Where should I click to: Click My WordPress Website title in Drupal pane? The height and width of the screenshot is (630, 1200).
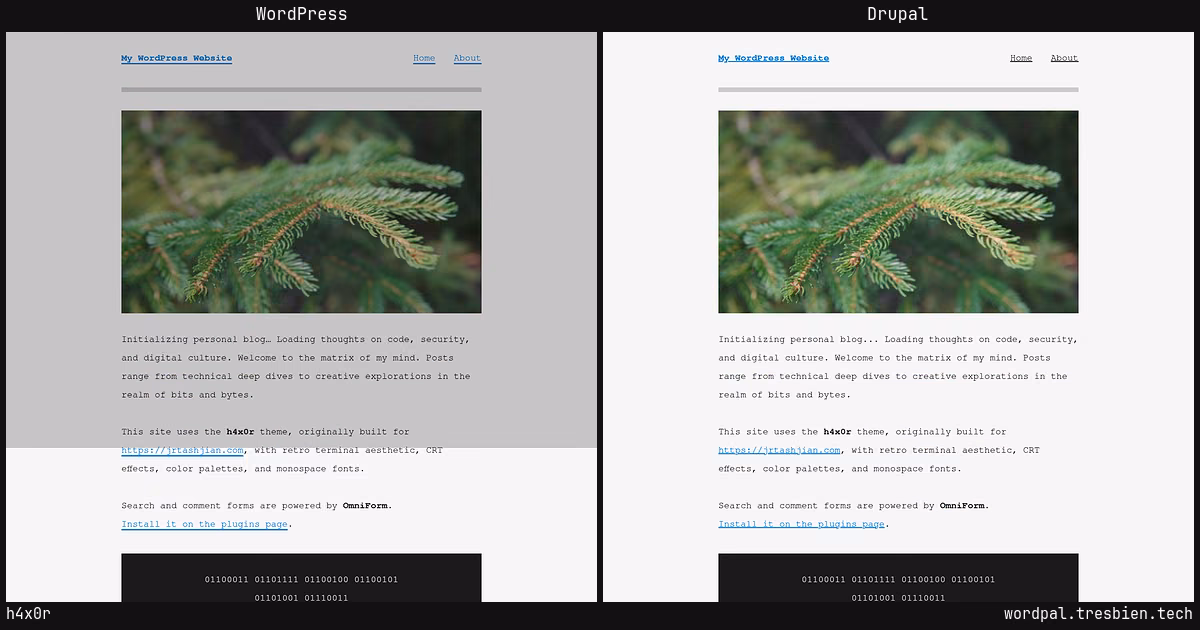(773, 58)
